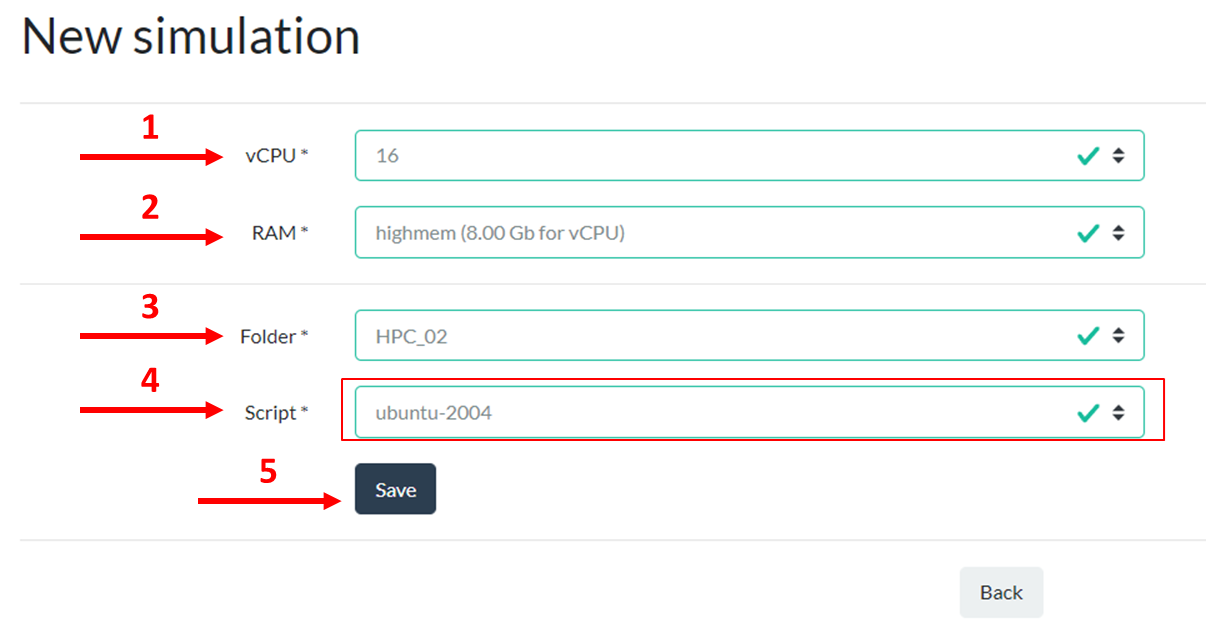Open the RAM dropdown showing highmem option
Image resolution: width=1206 pixels, height=643 pixels.
(700, 232)
